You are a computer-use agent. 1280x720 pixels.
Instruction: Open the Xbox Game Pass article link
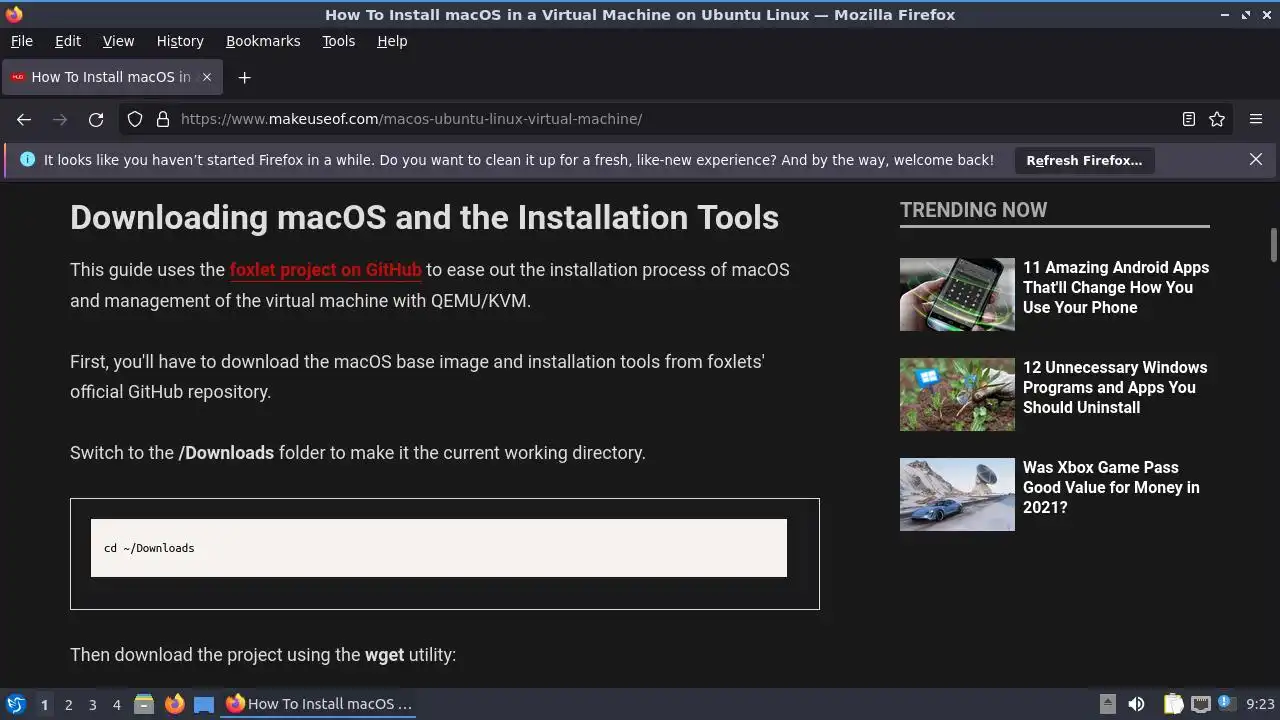pyautogui.click(x=1111, y=487)
